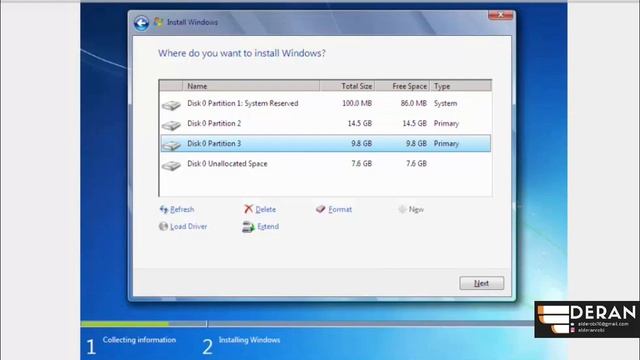640x360 pixels.
Task: Open the Load Driver link
Action: [189, 227]
